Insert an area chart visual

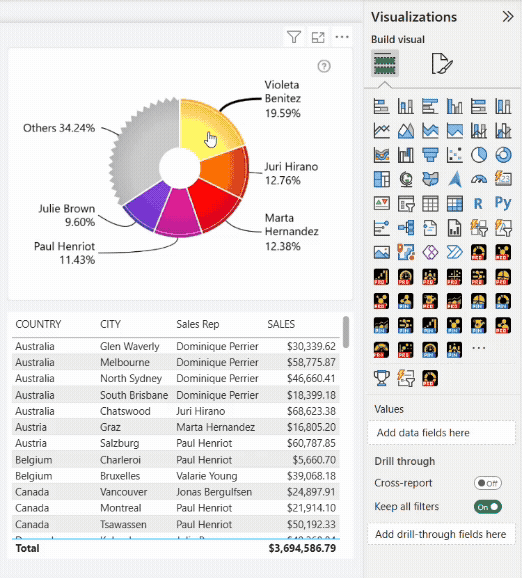coord(406,131)
